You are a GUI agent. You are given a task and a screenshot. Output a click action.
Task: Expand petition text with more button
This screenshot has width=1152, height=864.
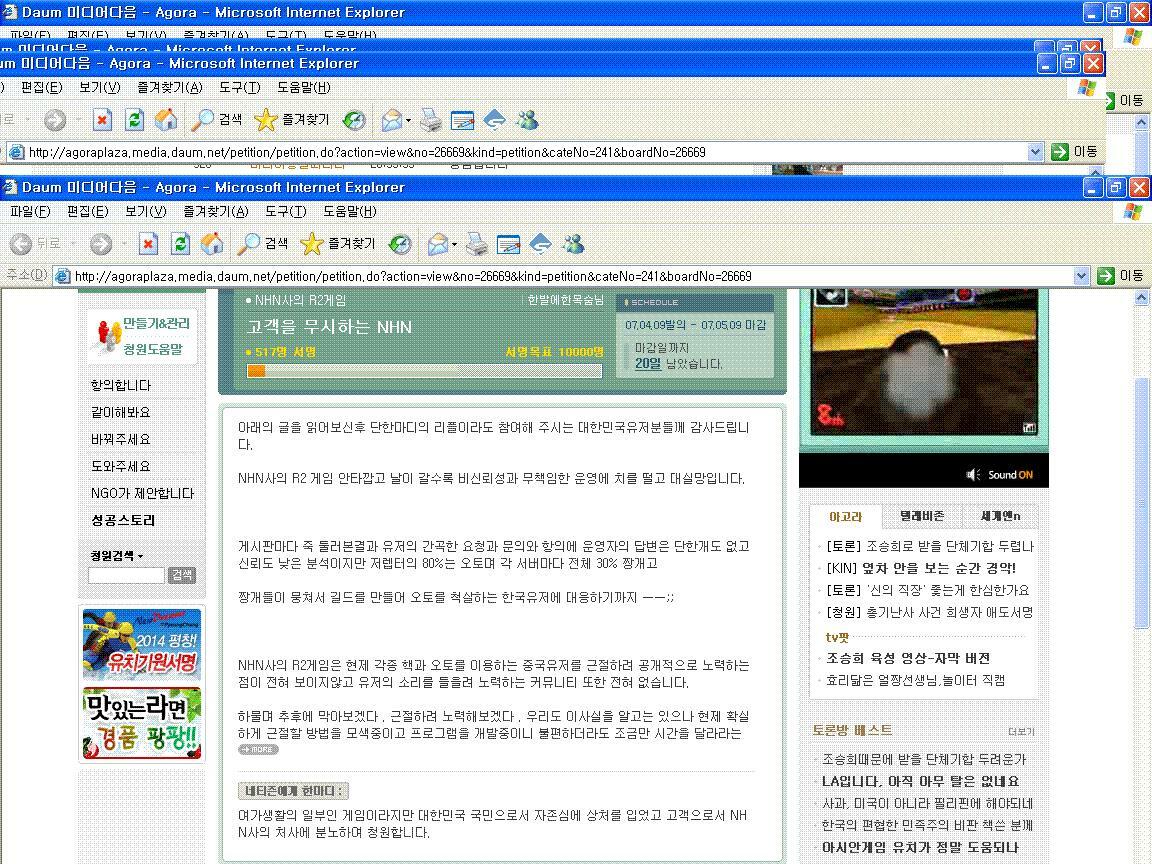(x=259, y=749)
